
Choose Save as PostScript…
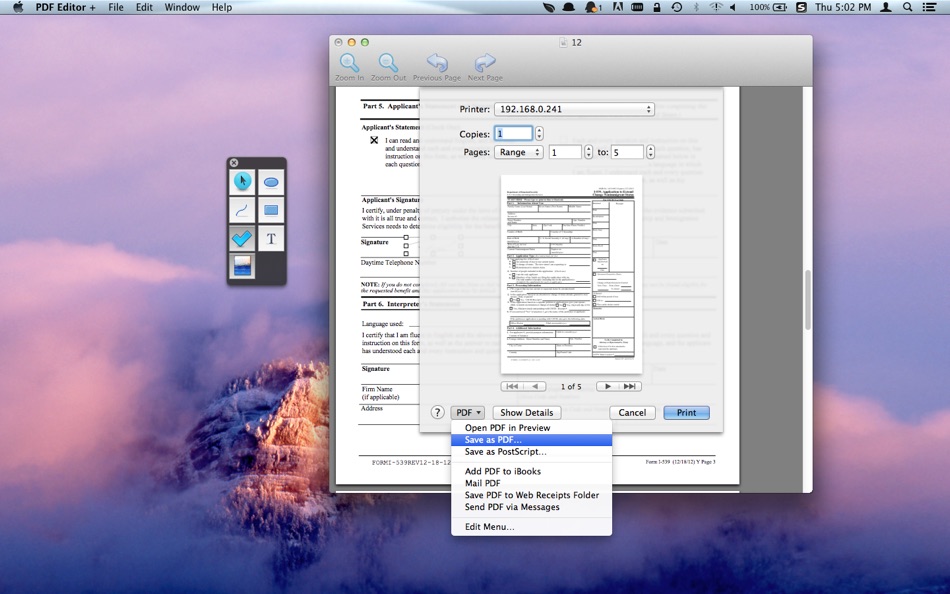[531, 452]
